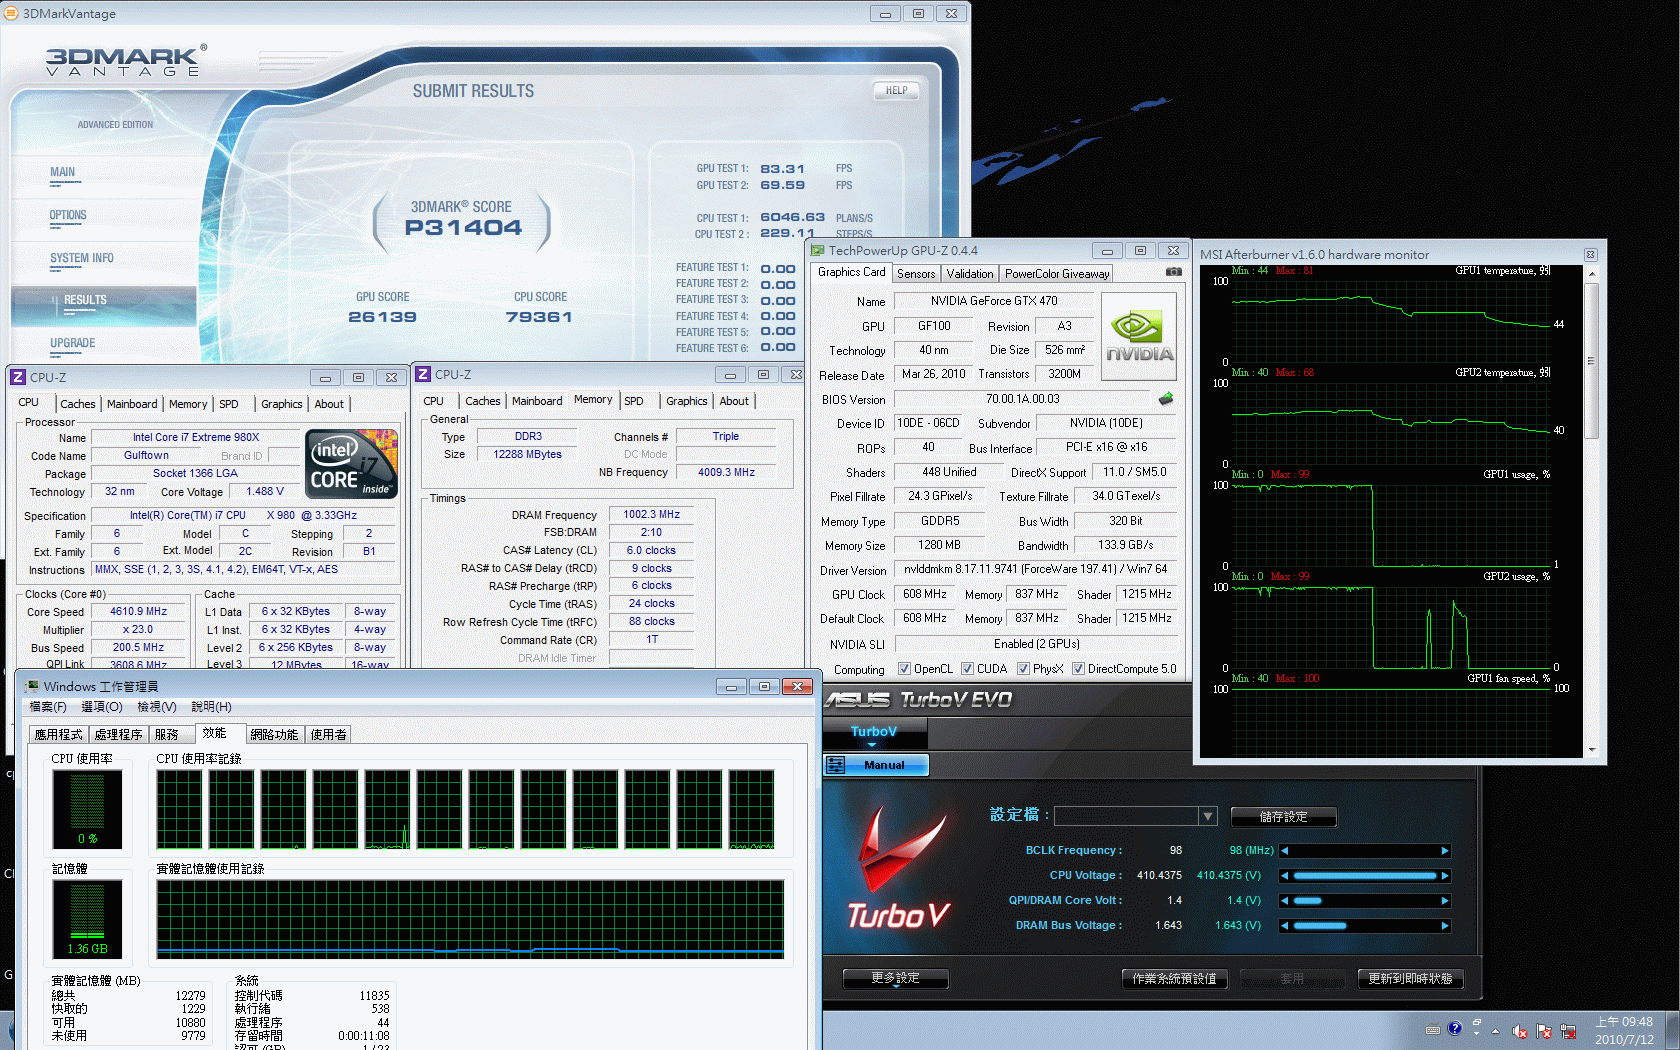Decrease DRAM Bus Voltage with left arrow
The image size is (1680, 1050).
point(1285,926)
